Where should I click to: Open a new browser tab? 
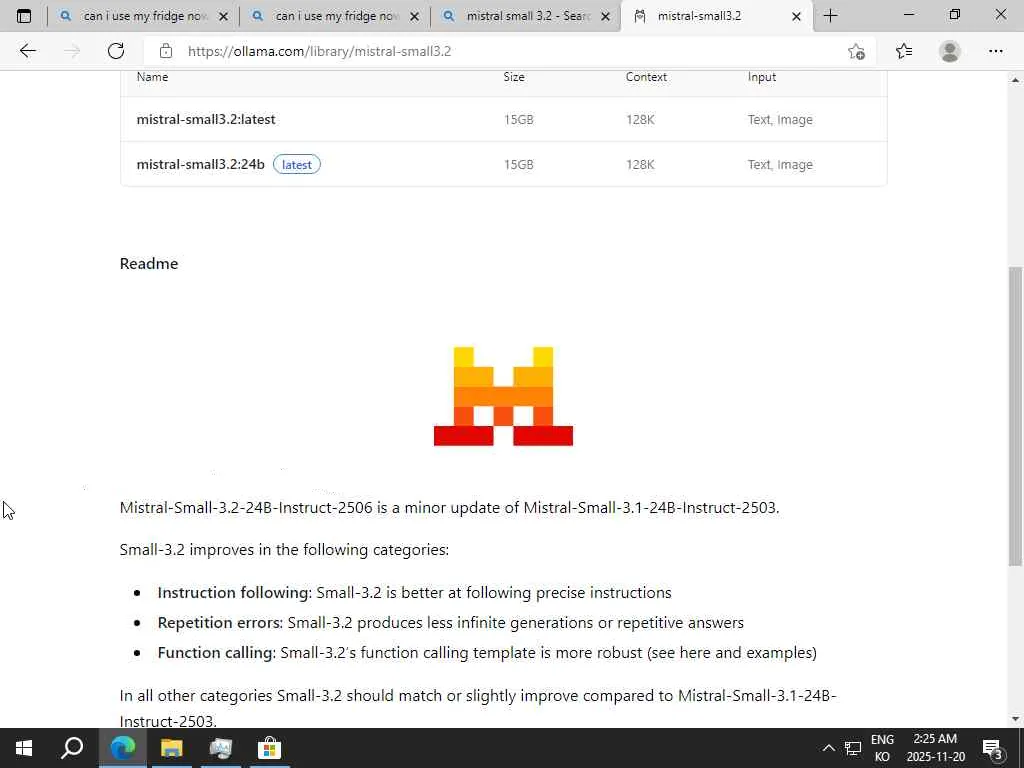click(x=831, y=16)
